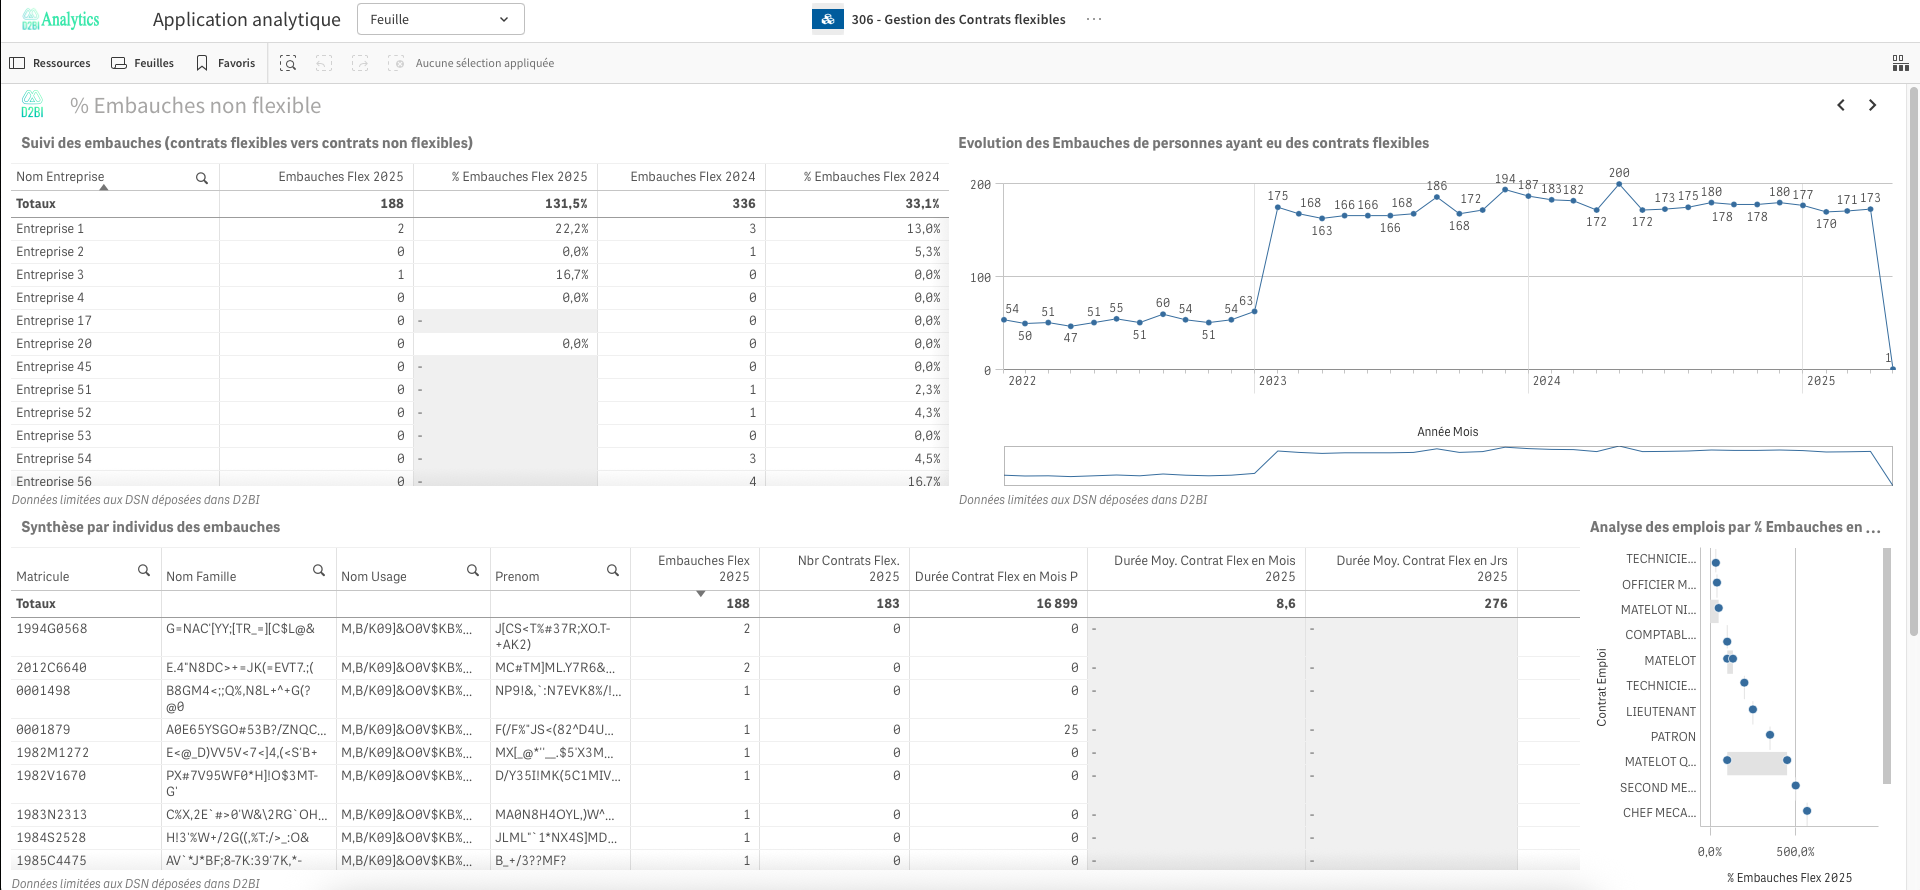Click app title 306 - Gestion des Contrats flexibles
1920x890 pixels.
[957, 19]
